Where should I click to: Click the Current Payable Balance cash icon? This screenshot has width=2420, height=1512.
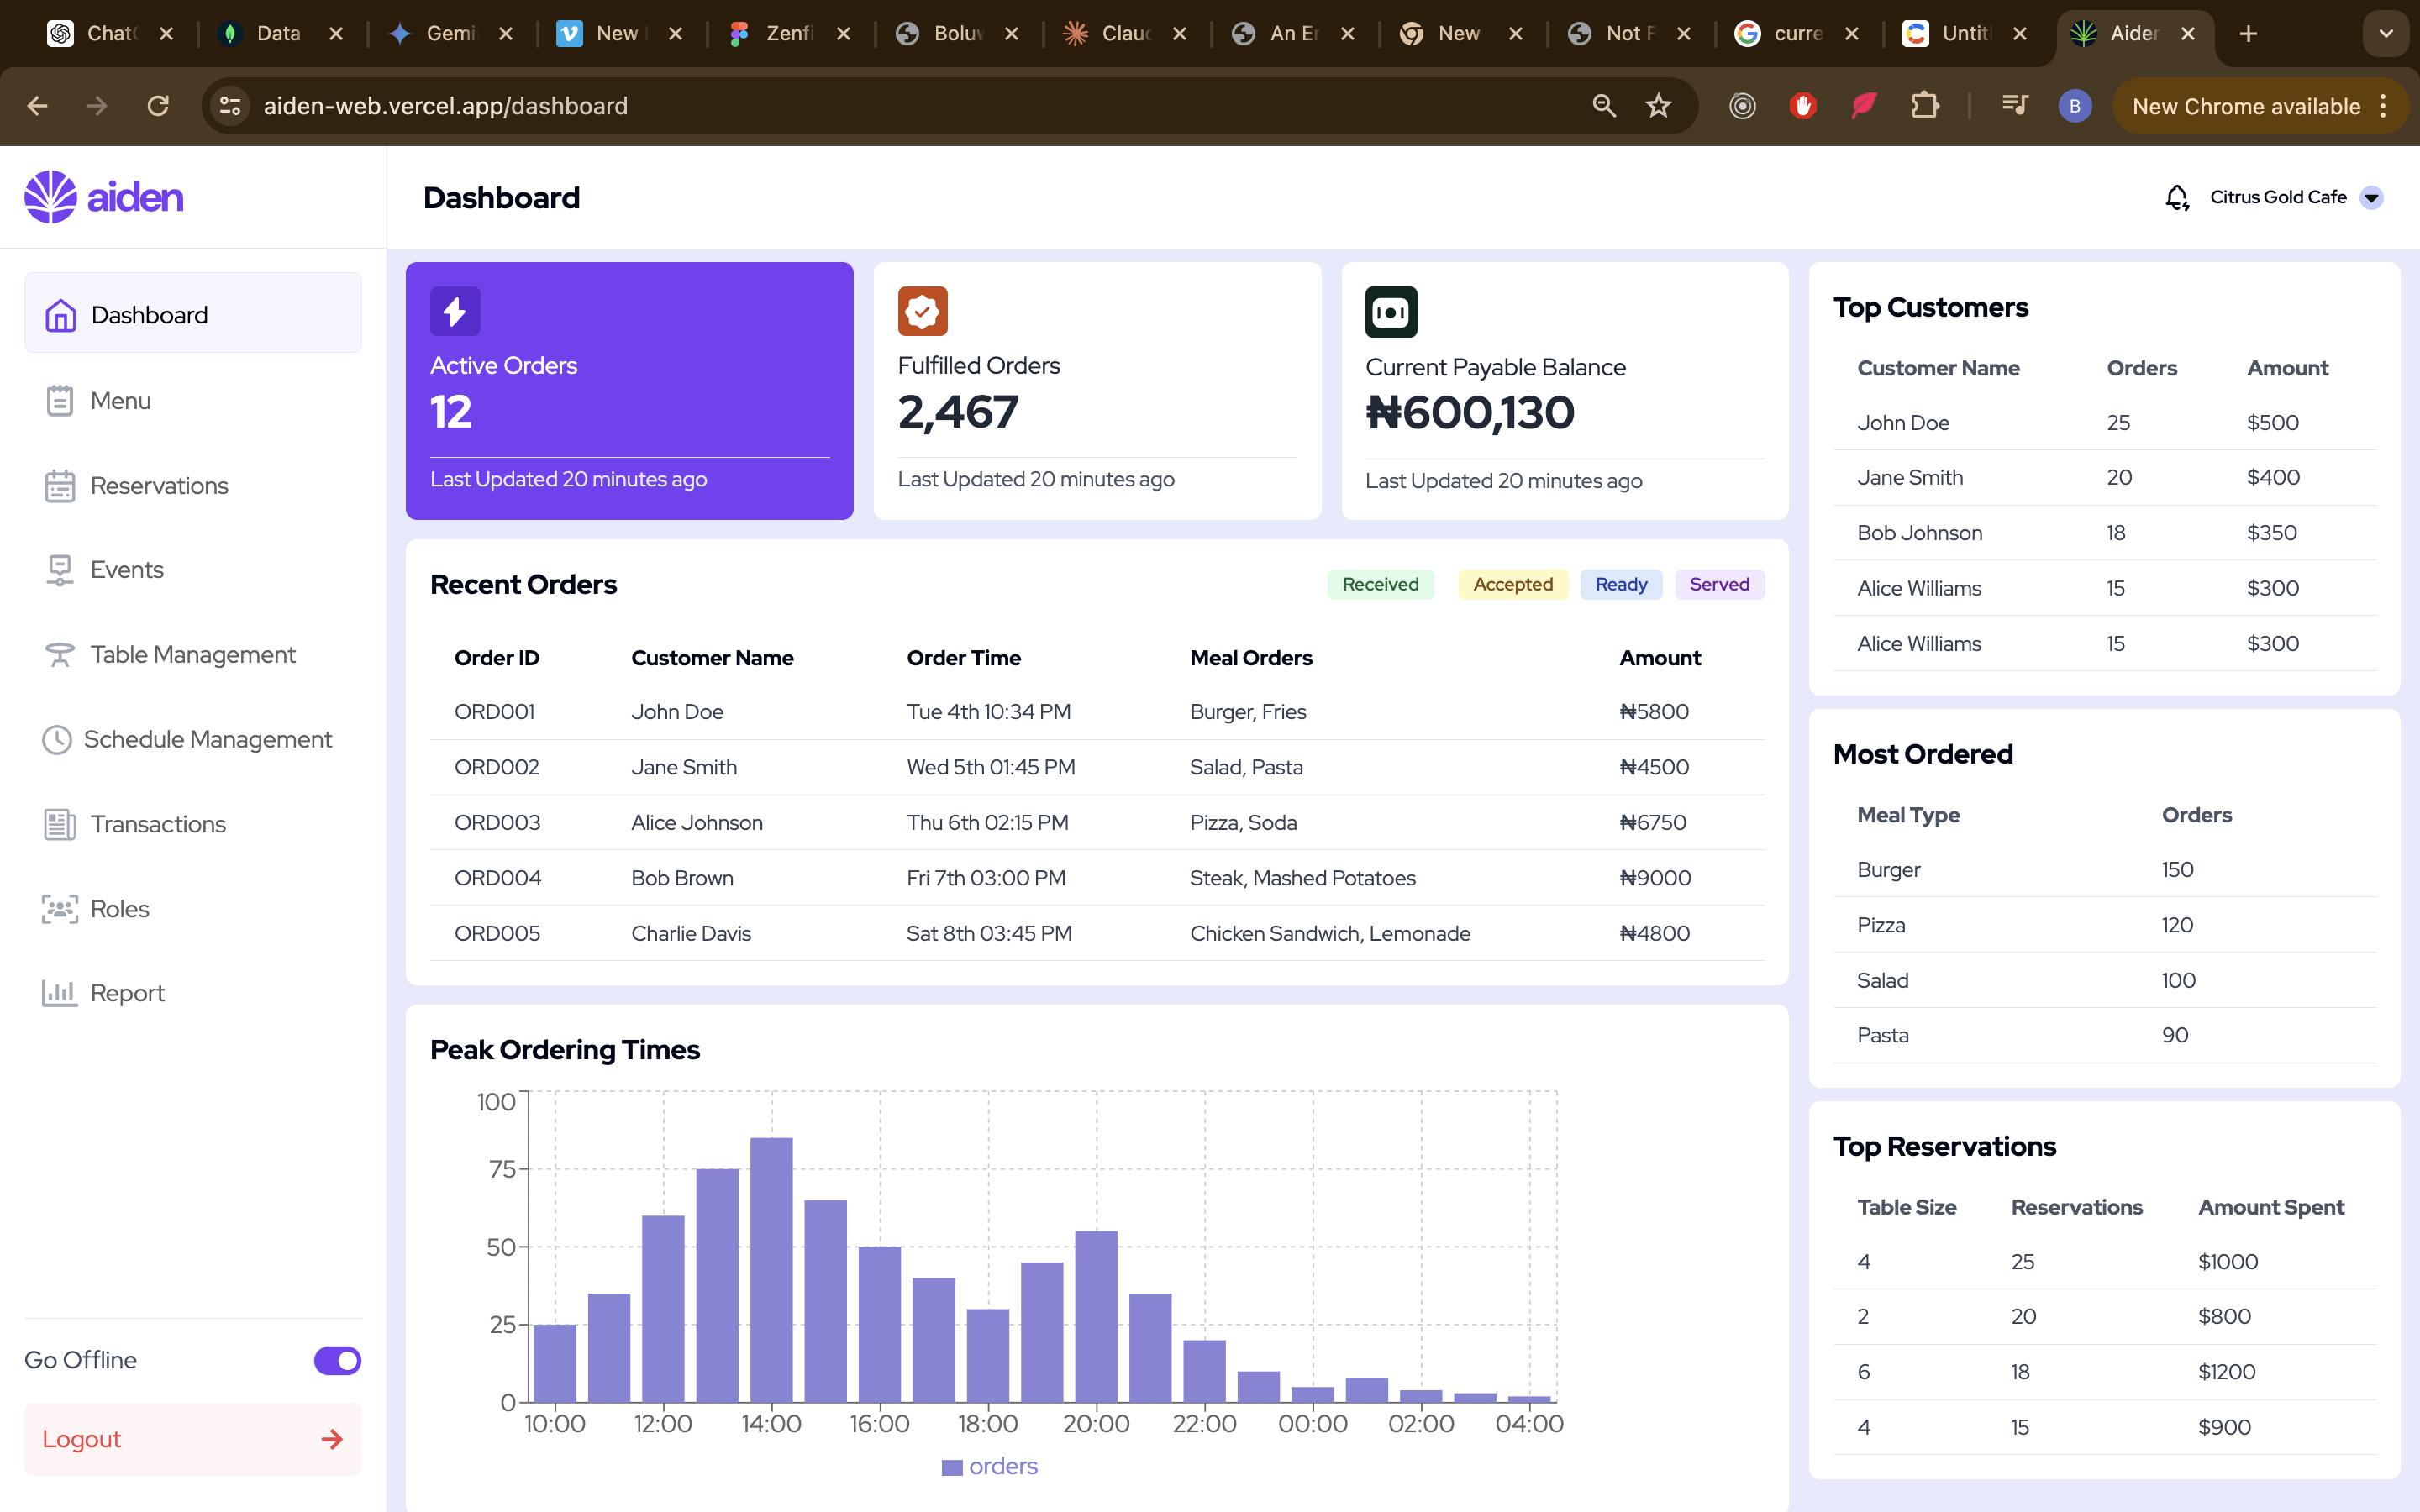click(1391, 312)
